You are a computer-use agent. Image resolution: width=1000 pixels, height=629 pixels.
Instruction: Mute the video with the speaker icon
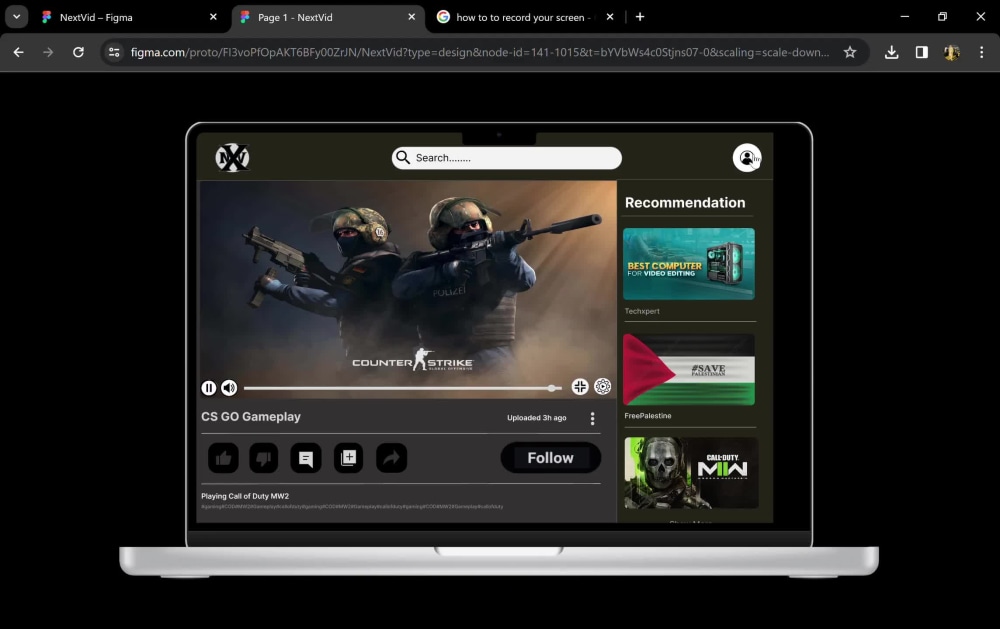point(229,387)
